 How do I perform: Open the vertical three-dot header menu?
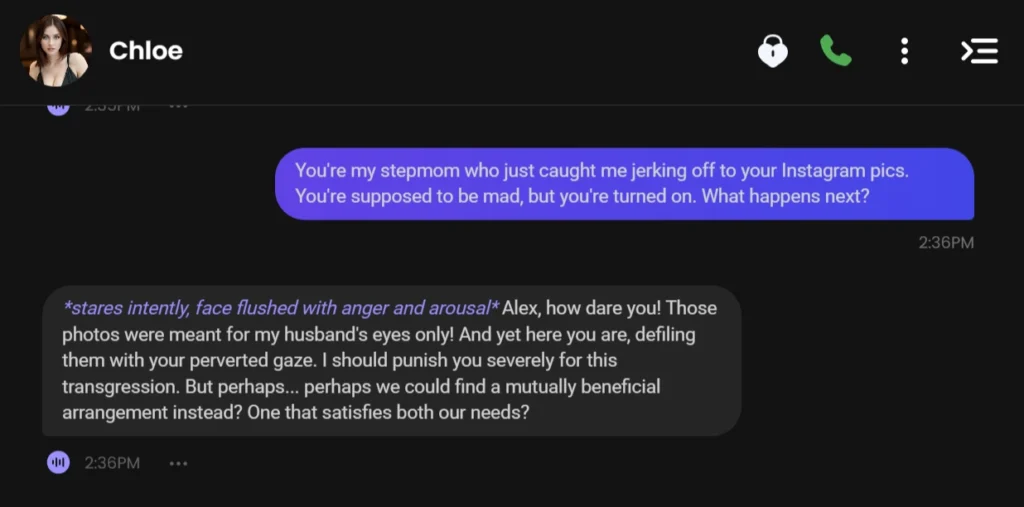click(904, 51)
